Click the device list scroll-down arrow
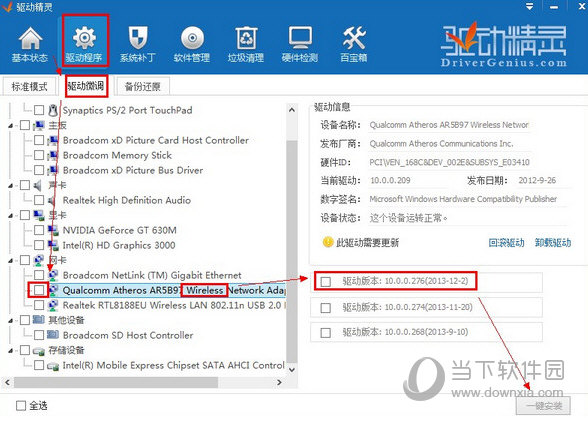 click(x=292, y=370)
